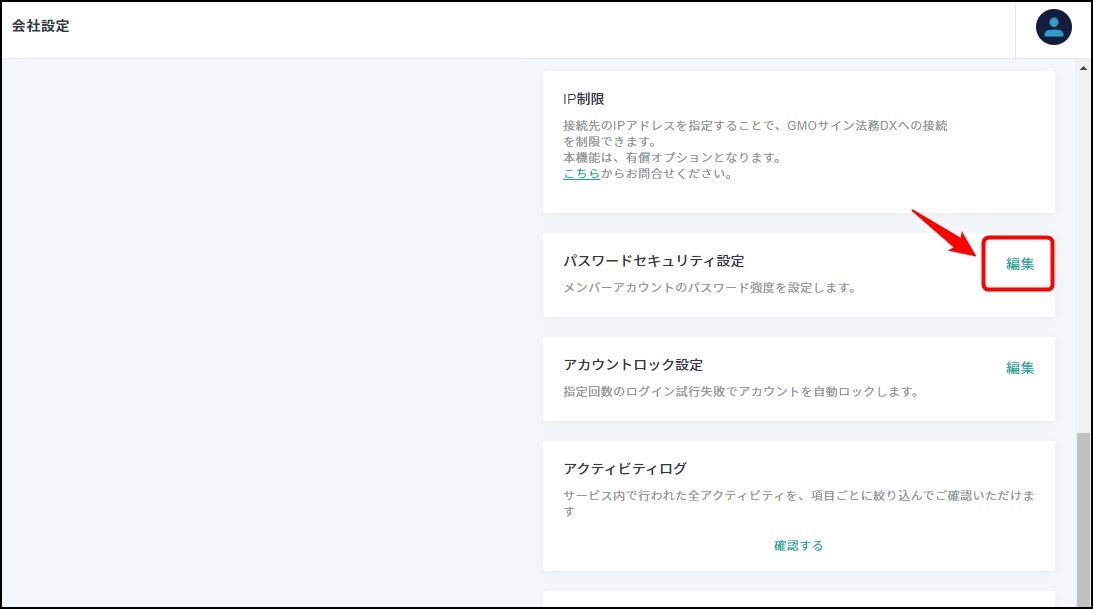
Task: Edit パスワードセキュリティ設定 via 編集
Action: click(1019, 264)
